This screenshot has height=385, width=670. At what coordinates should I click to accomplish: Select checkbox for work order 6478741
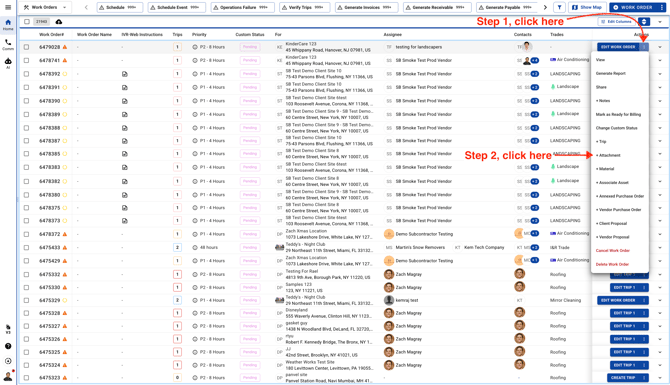26,60
